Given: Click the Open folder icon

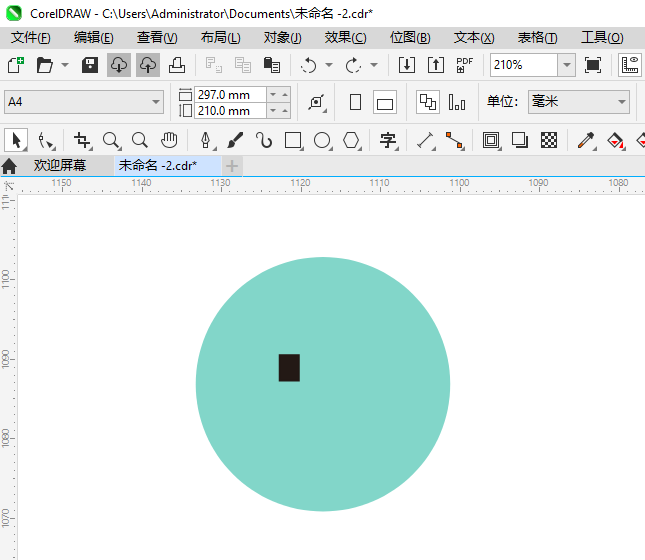Looking at the screenshot, I should pos(44,65).
